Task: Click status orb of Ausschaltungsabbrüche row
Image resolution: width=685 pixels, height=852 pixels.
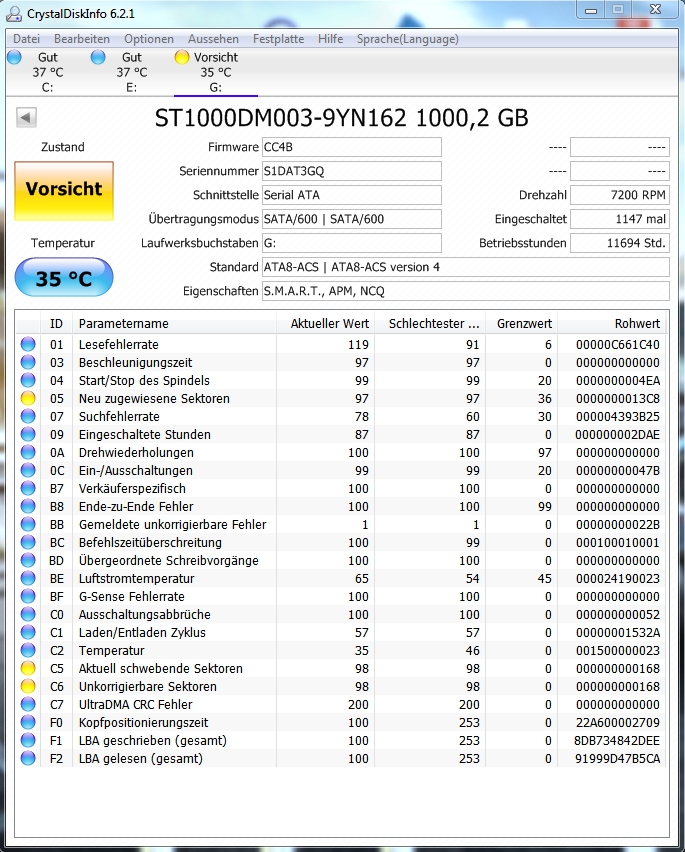Action: 28,614
